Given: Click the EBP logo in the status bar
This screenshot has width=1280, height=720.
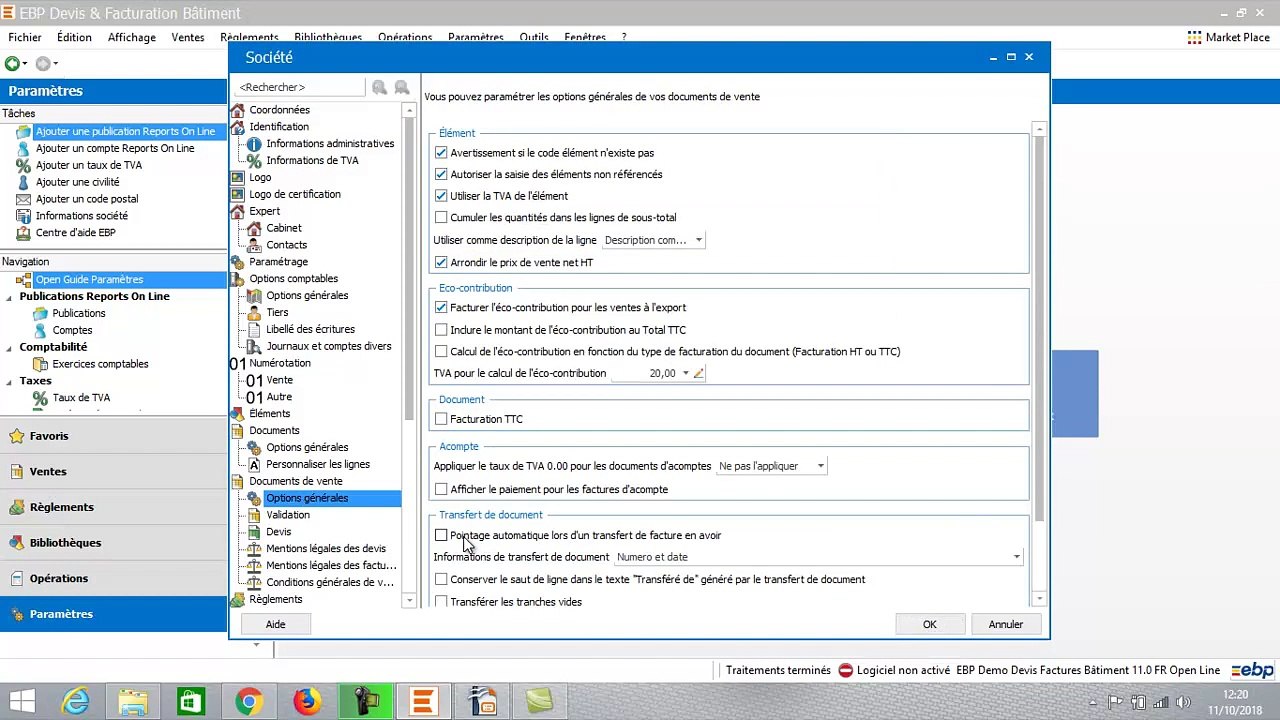Looking at the screenshot, I should point(1252,670).
